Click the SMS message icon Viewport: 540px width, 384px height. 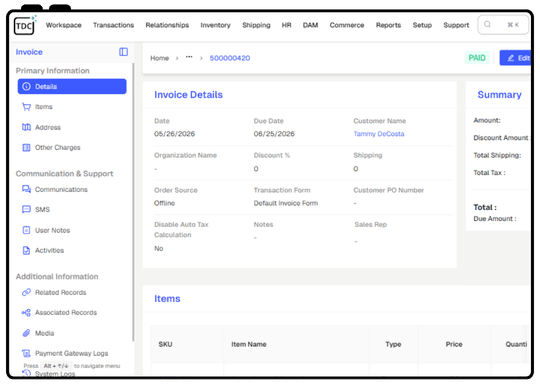[26, 209]
